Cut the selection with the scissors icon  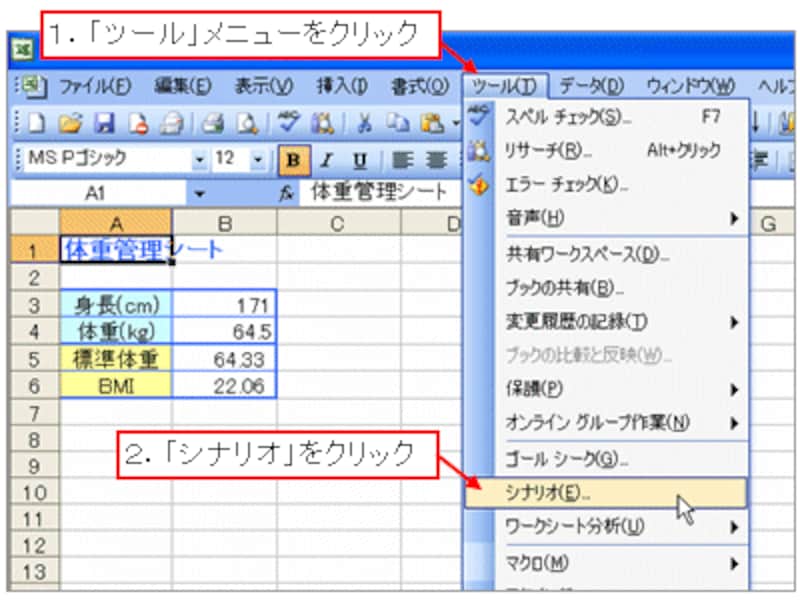point(364,123)
